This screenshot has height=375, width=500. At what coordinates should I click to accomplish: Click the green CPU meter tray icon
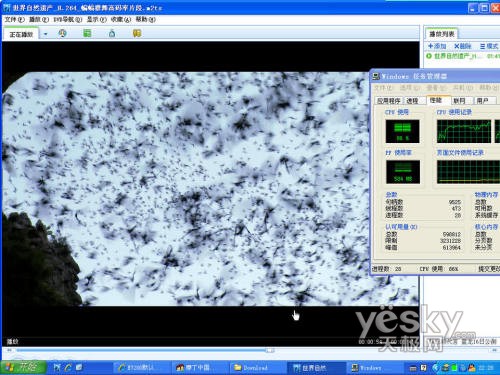click(x=454, y=368)
